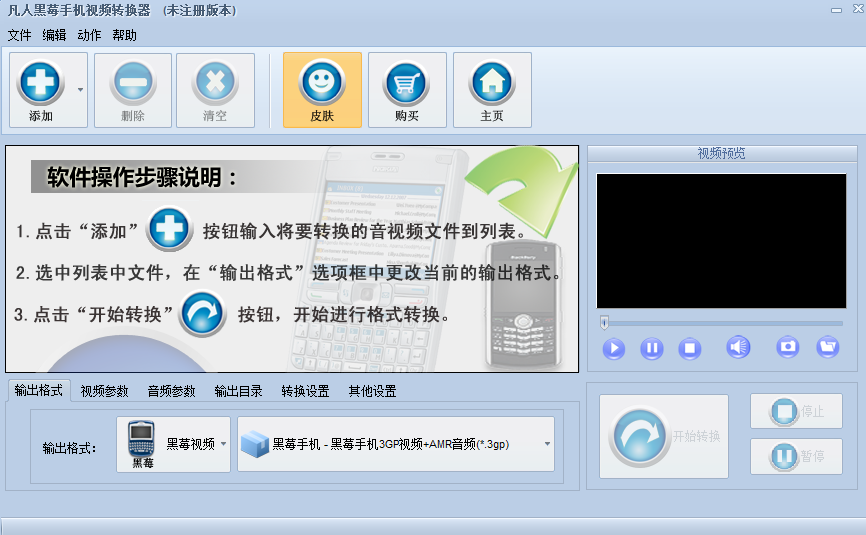Switch to the 其他设置 tab
This screenshot has height=535, width=866.
(x=372, y=391)
